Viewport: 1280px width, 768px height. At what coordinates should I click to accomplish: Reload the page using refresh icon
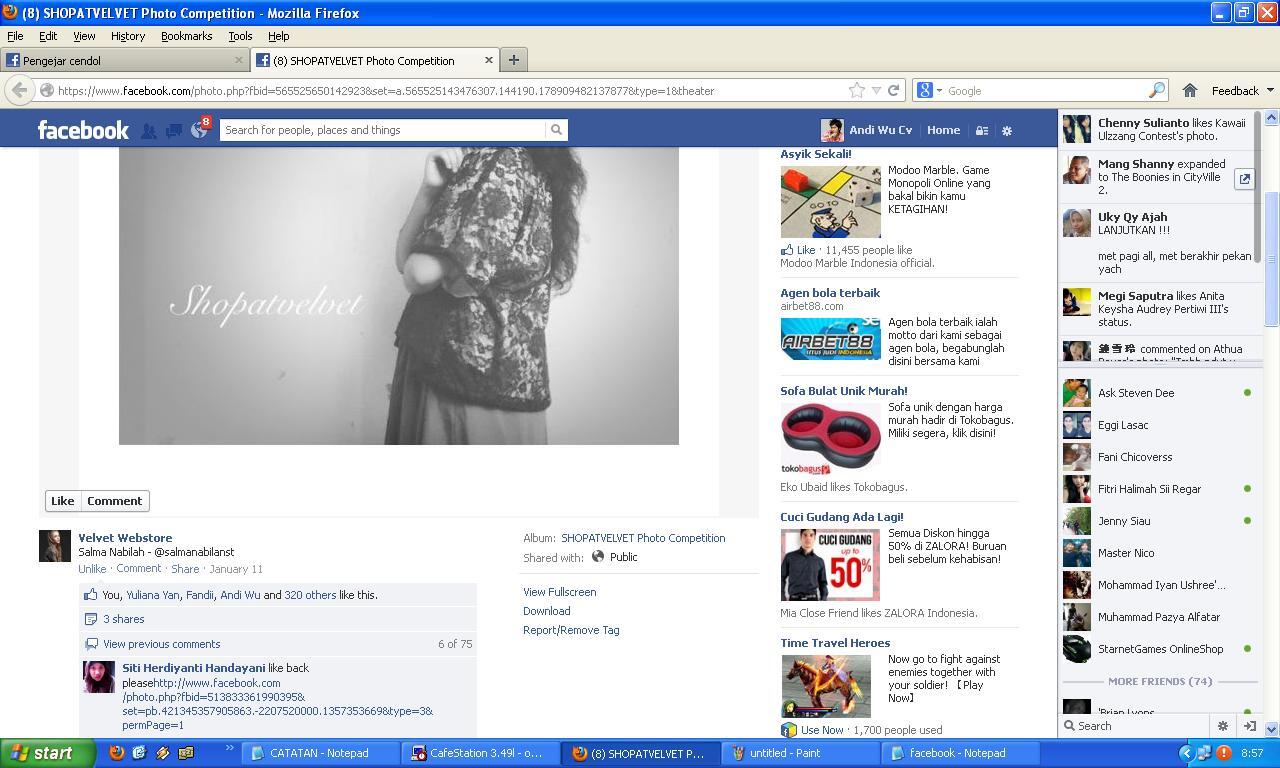893,90
